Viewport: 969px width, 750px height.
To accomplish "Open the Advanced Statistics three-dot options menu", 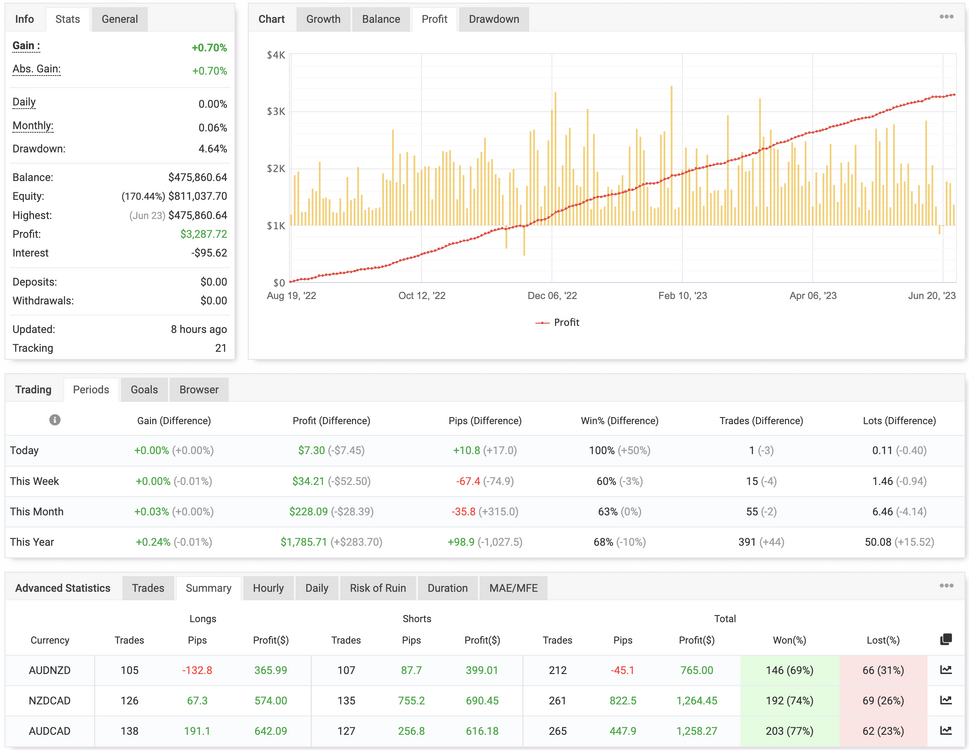I will click(x=946, y=586).
